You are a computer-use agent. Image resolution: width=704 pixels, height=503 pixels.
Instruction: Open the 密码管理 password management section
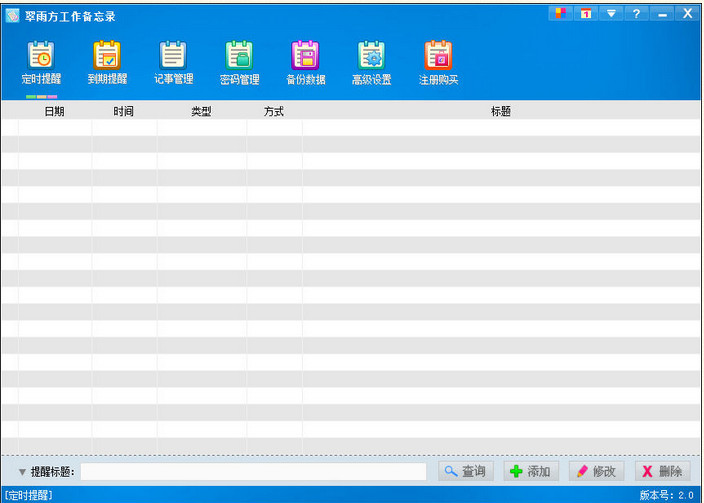coord(239,63)
